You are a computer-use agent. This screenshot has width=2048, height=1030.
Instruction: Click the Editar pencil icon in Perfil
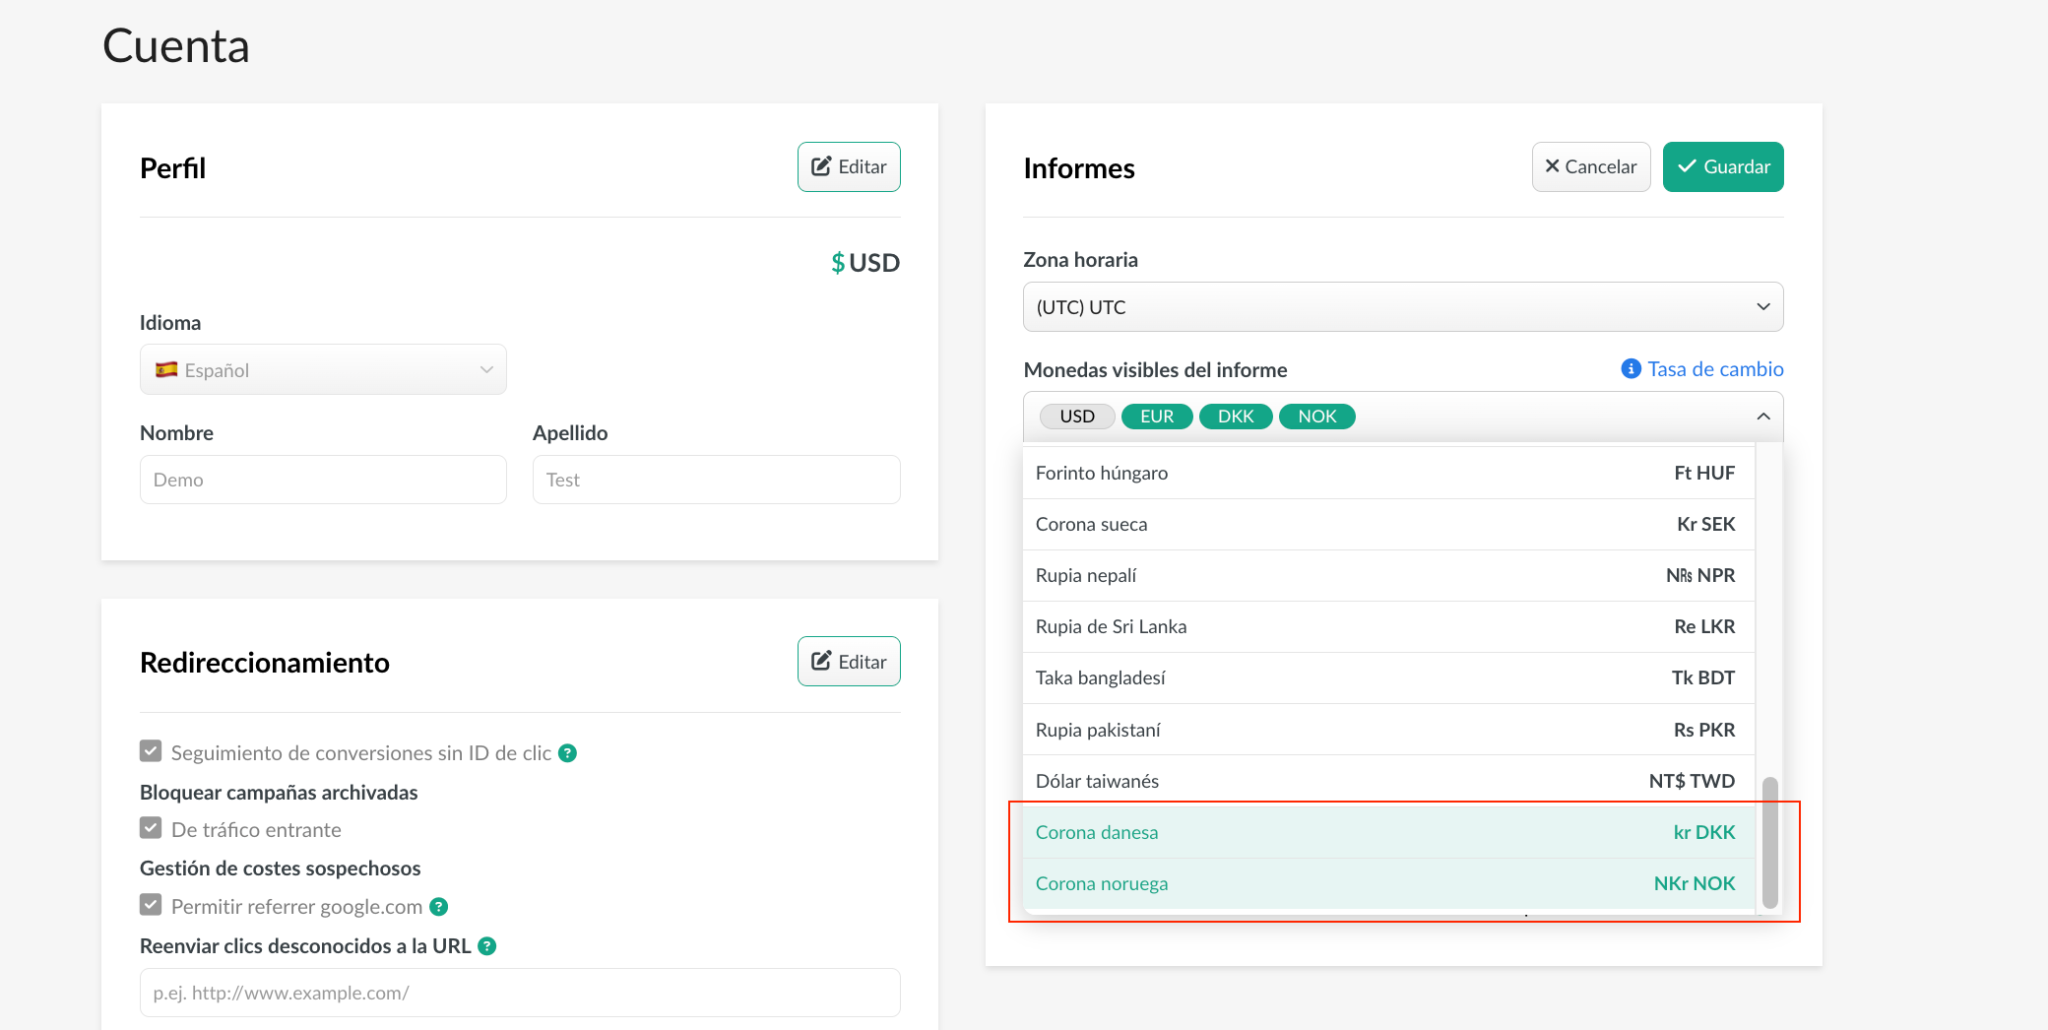822,166
